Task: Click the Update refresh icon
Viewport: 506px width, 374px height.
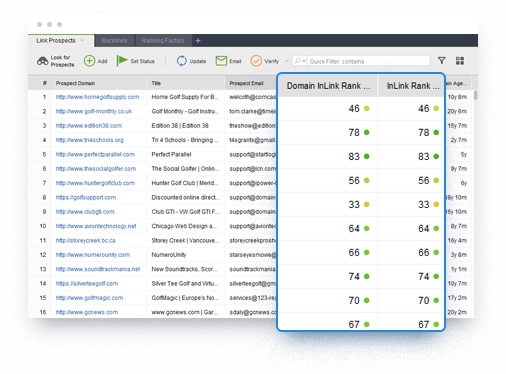Action: tap(182, 61)
